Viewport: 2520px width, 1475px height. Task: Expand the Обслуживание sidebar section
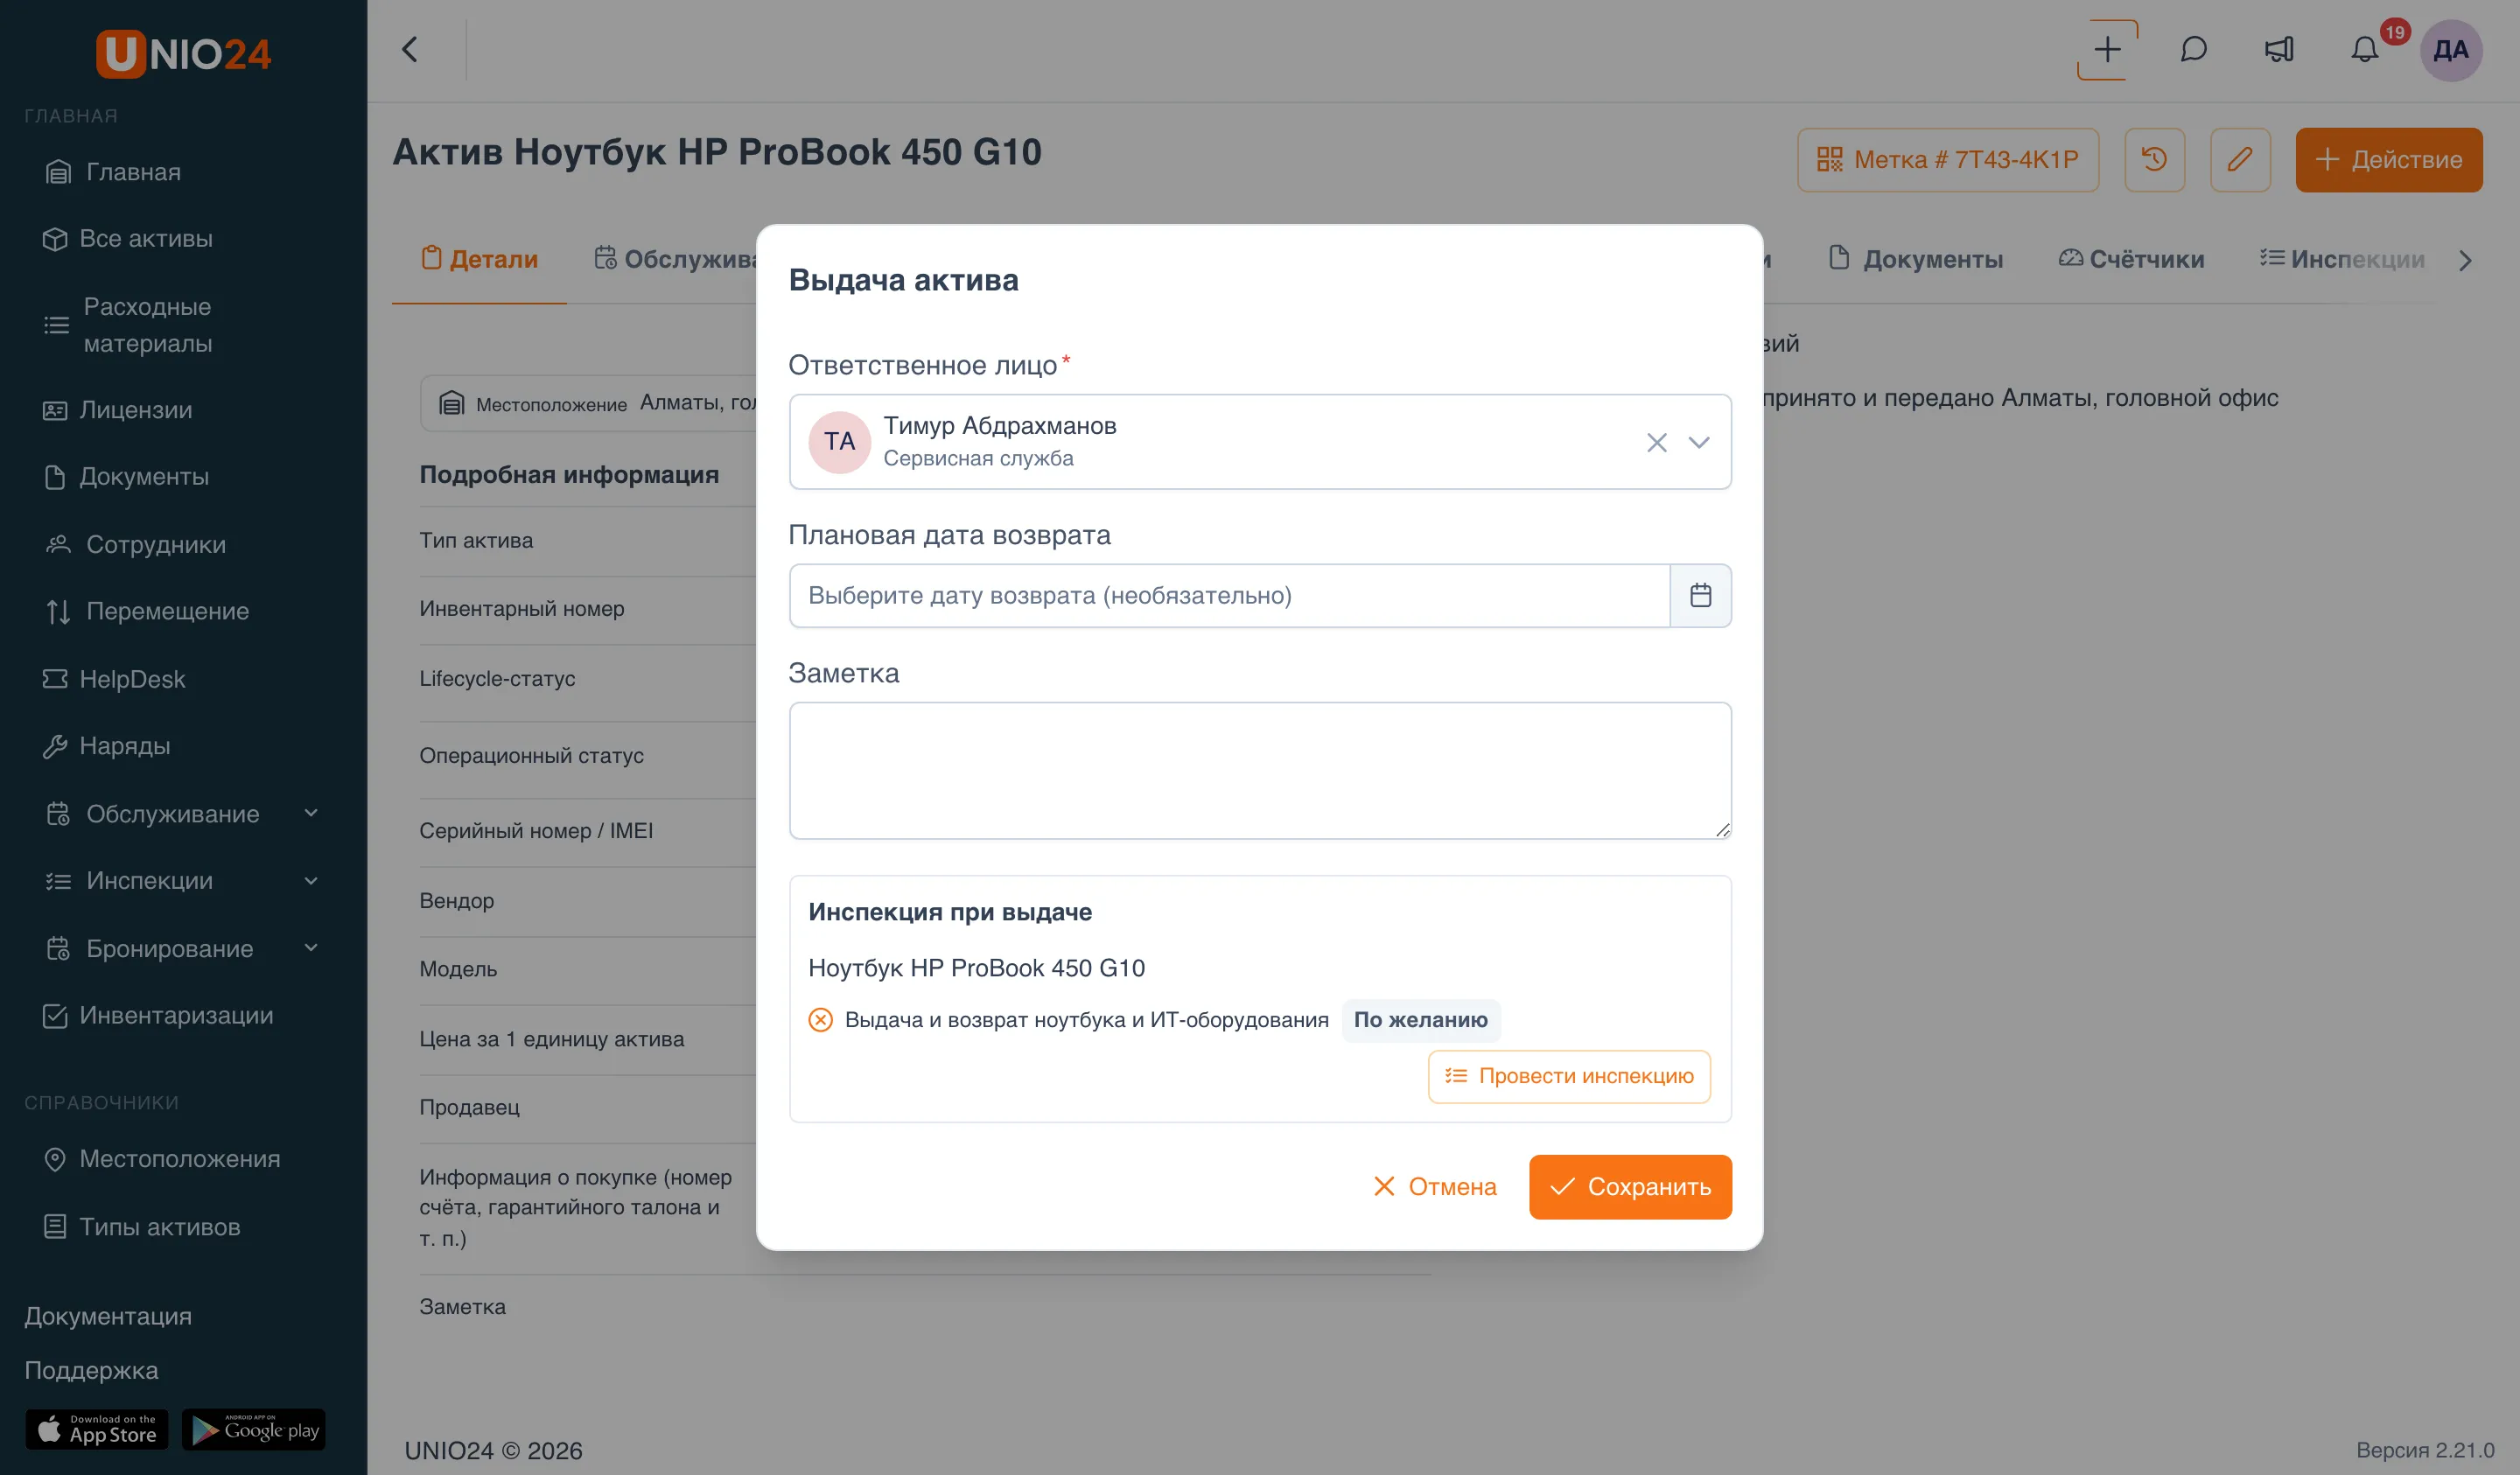tap(182, 814)
